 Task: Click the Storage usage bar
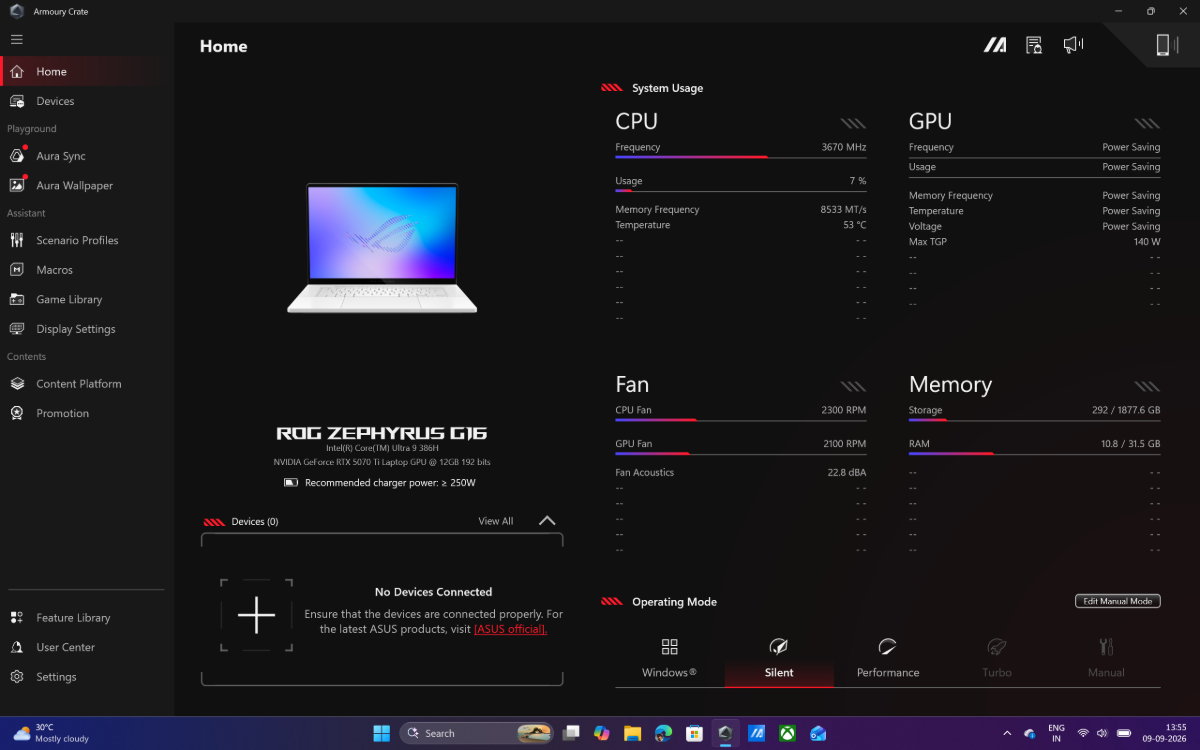pos(1035,420)
